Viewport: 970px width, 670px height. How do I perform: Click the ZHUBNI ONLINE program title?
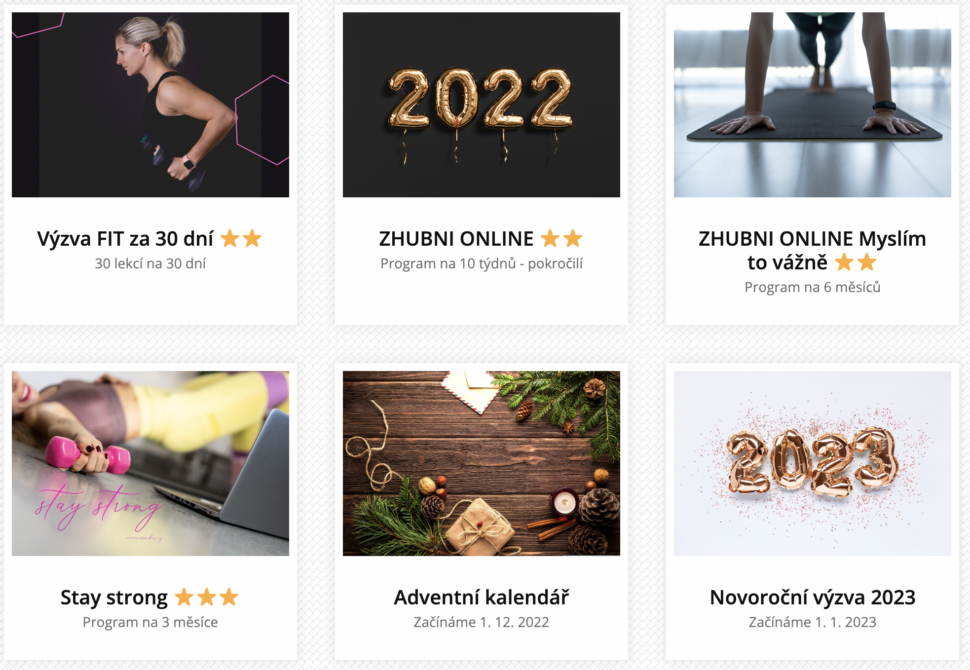[x=456, y=239]
